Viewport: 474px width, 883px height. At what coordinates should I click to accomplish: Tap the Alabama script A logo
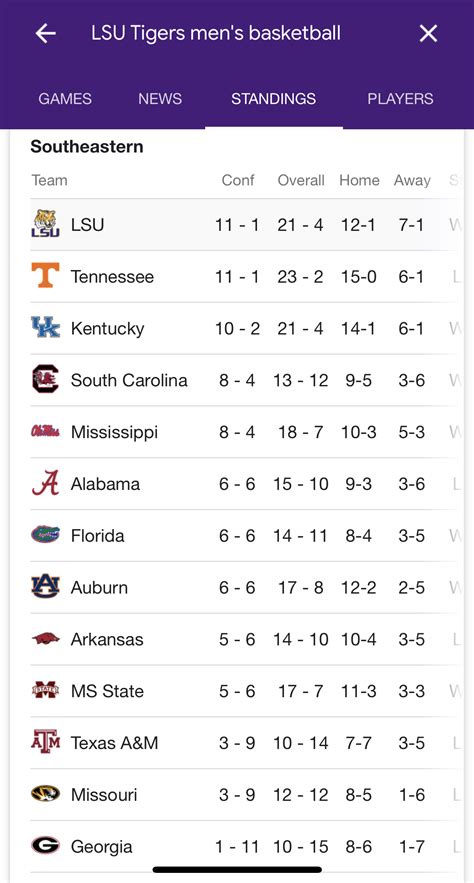pyautogui.click(x=46, y=483)
